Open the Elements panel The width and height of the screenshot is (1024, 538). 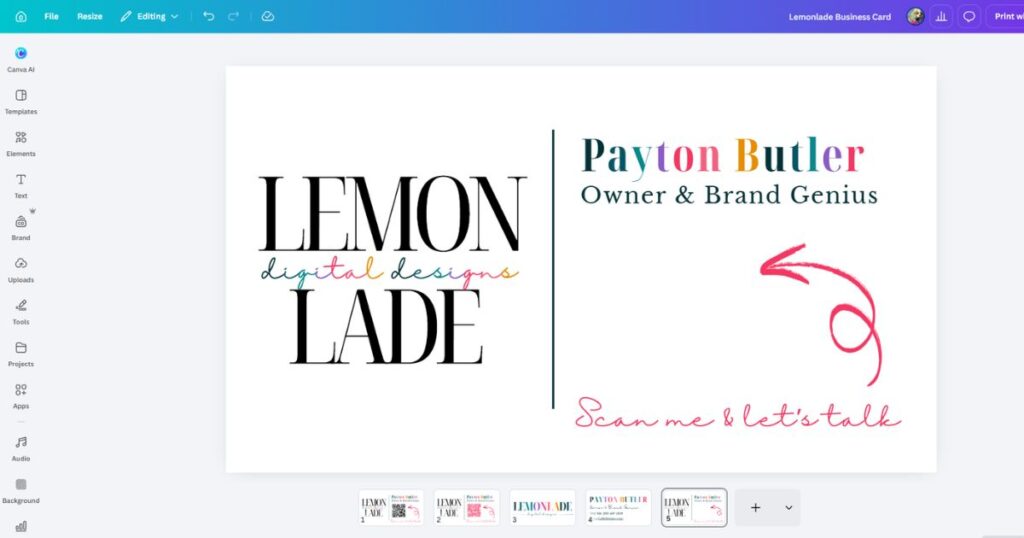(21, 144)
